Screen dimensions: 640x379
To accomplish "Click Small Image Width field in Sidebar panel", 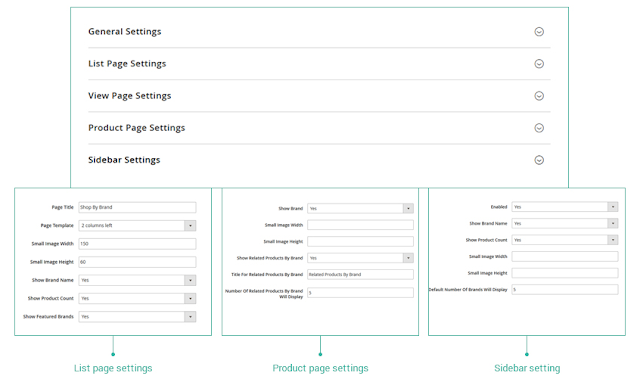I will coord(565,257).
